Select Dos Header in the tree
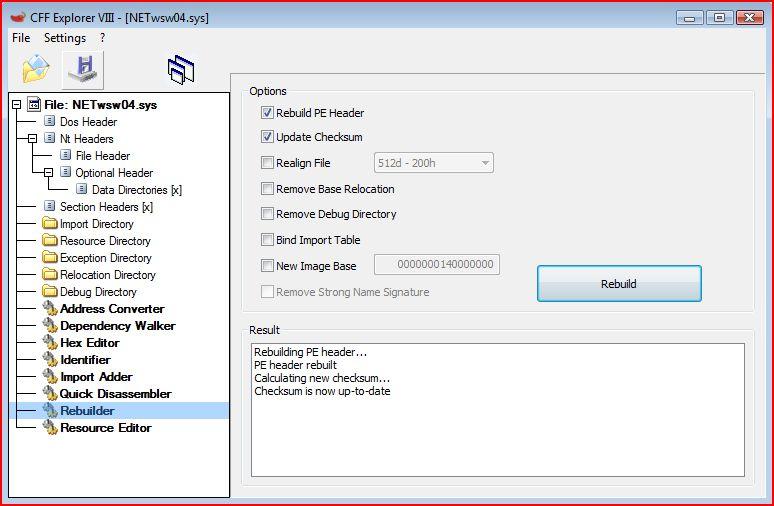 click(x=88, y=121)
